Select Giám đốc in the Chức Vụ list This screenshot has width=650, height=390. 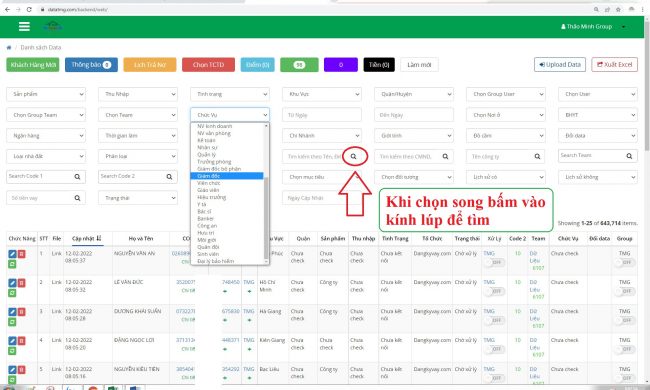click(227, 176)
